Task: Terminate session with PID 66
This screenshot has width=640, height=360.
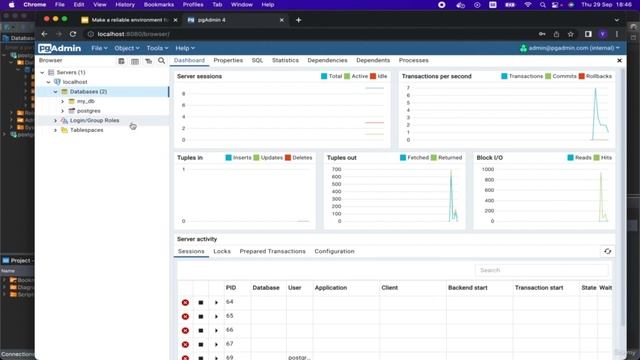Action: tap(185, 330)
